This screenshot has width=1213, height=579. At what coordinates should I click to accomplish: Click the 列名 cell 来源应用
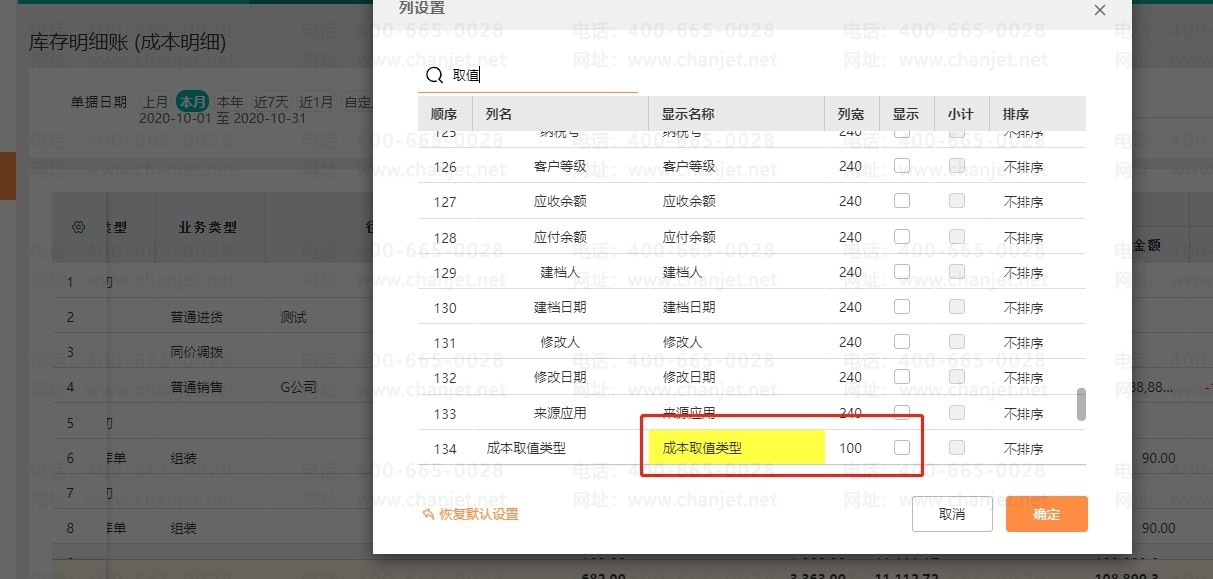[560, 413]
